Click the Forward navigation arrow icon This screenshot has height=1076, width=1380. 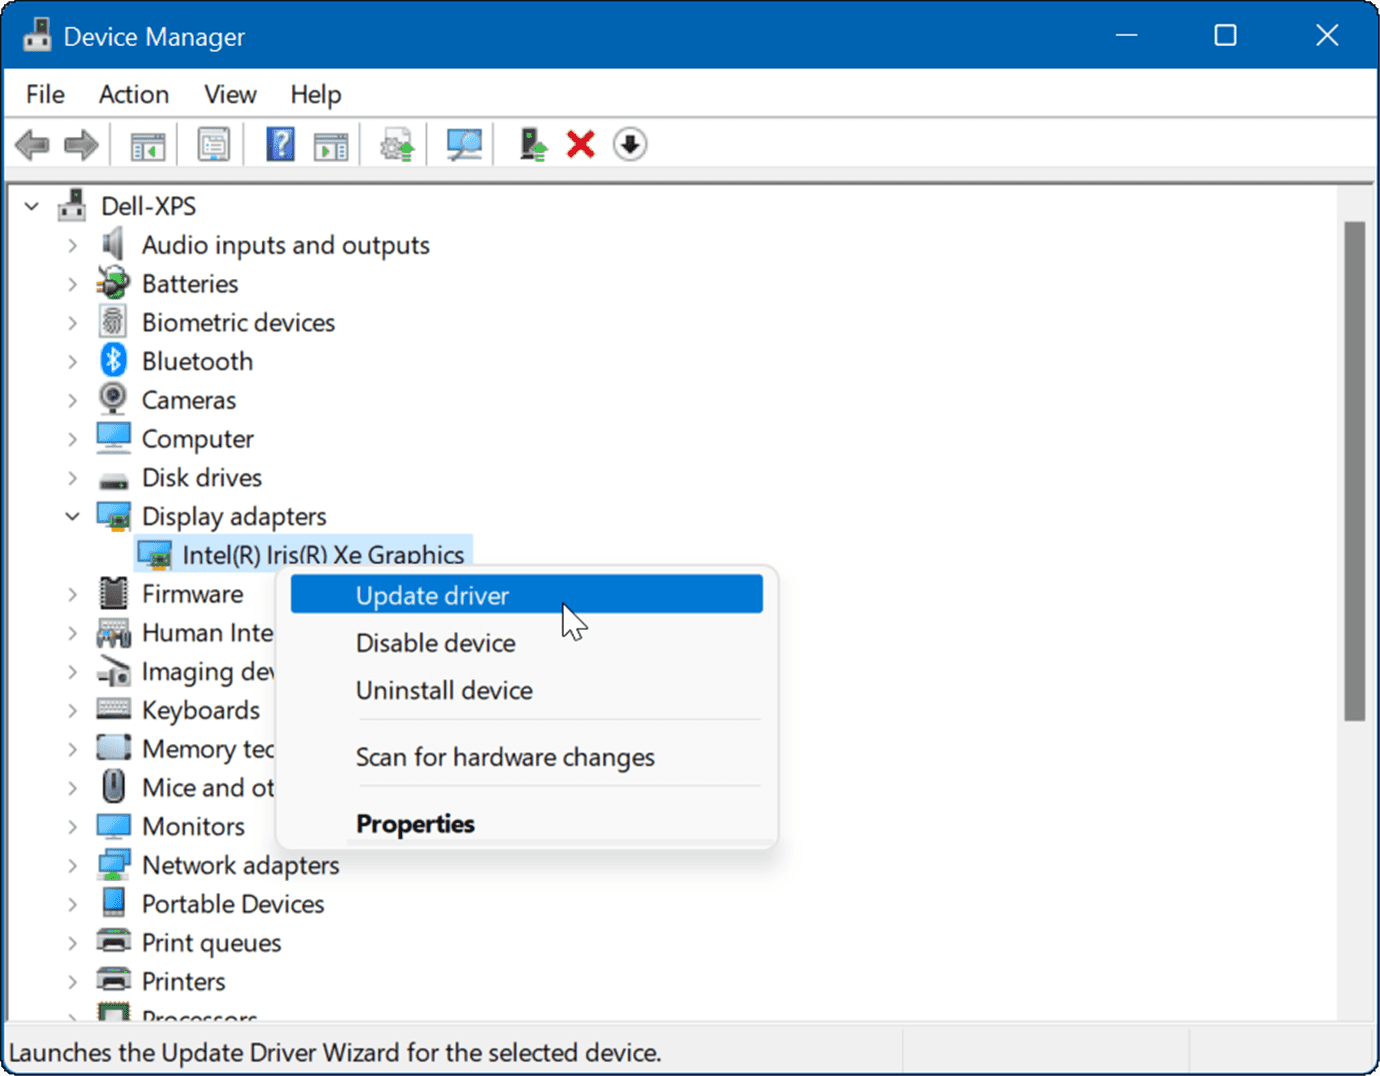click(81, 144)
